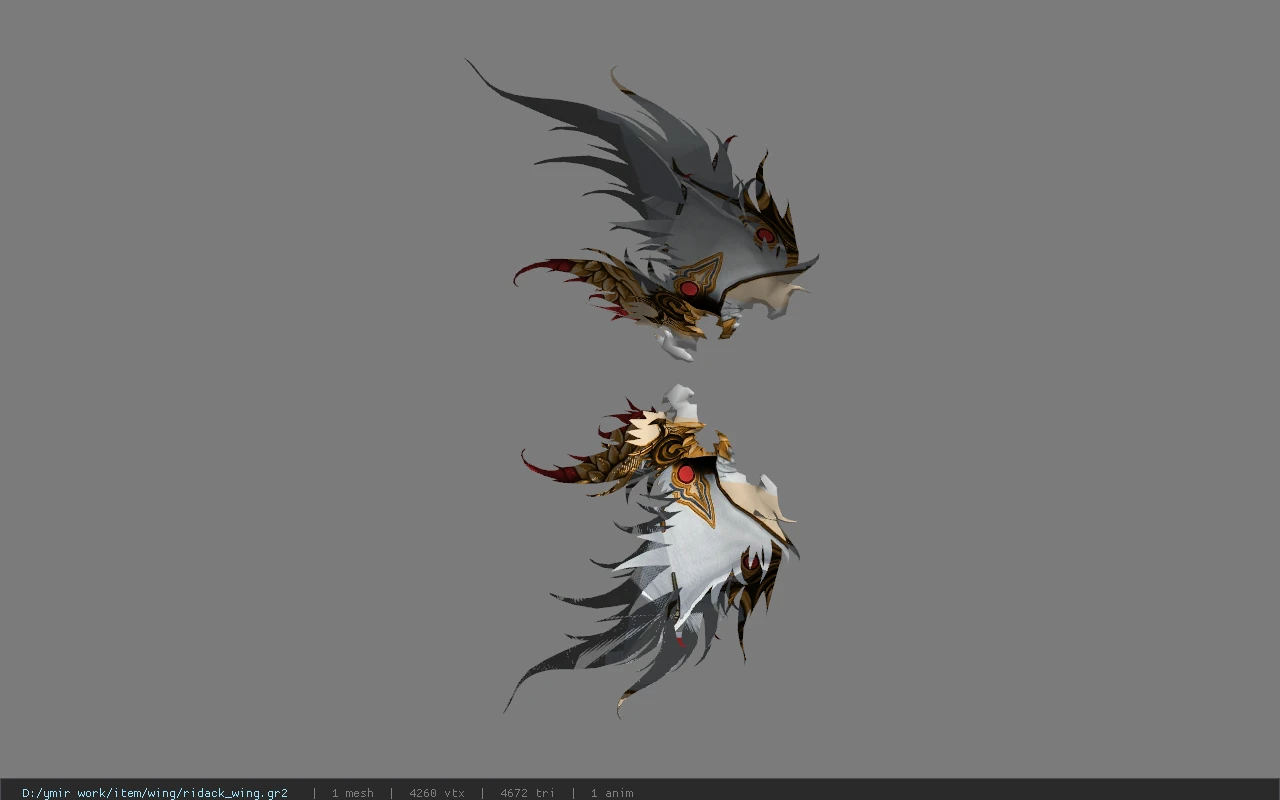Click the '4672 tri' triangle count
The width and height of the screenshot is (1280, 800).
[x=527, y=793]
